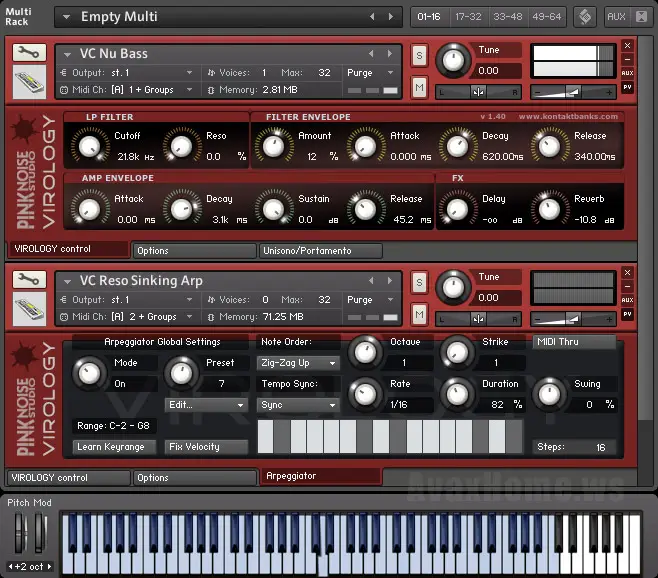Solo the VC Nu Bass instrument

419,55
